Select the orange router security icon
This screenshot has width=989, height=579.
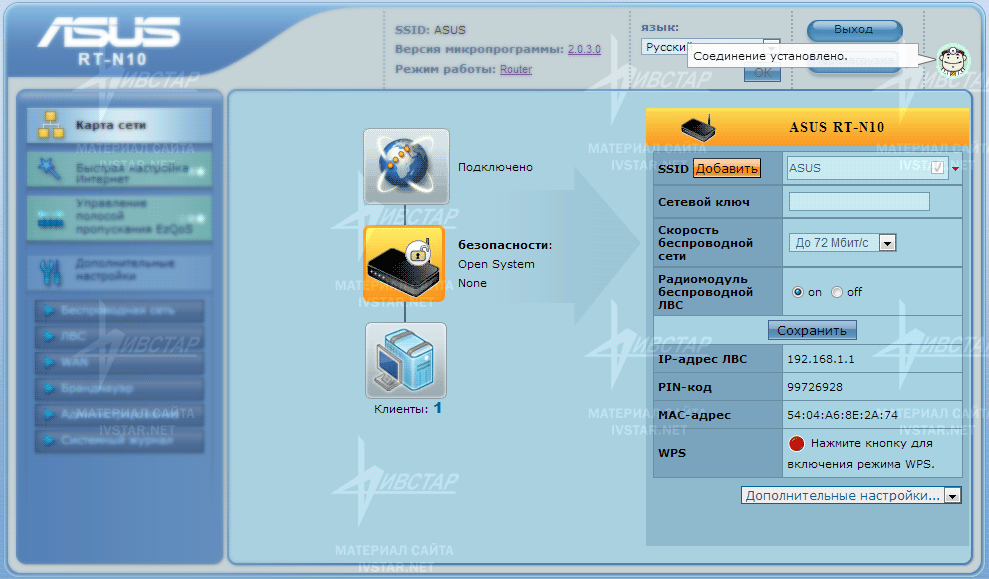[404, 264]
